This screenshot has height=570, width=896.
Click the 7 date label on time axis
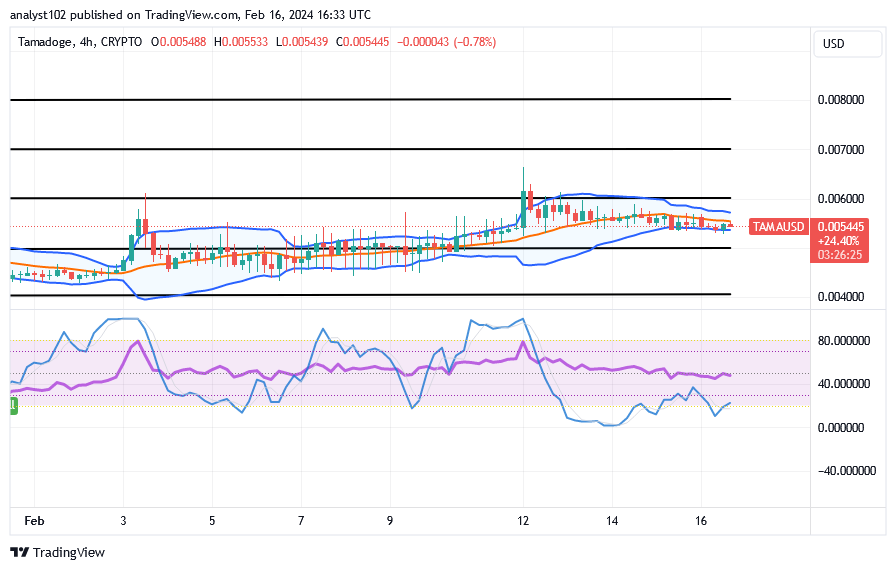[x=301, y=521]
